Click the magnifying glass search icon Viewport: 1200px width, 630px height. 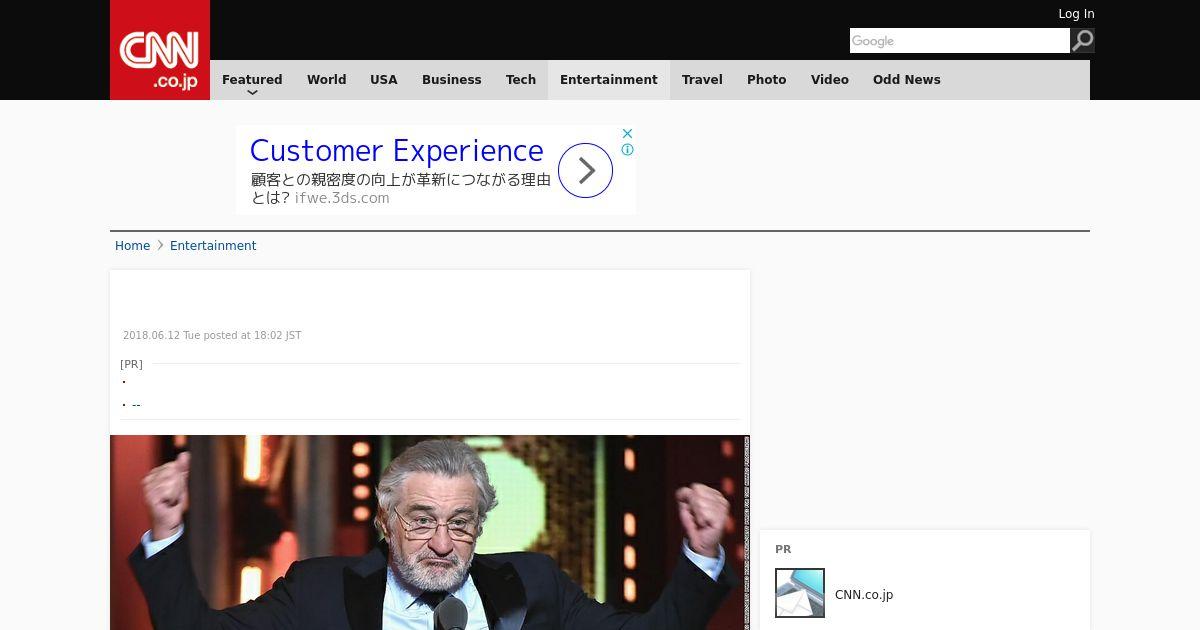point(1082,41)
